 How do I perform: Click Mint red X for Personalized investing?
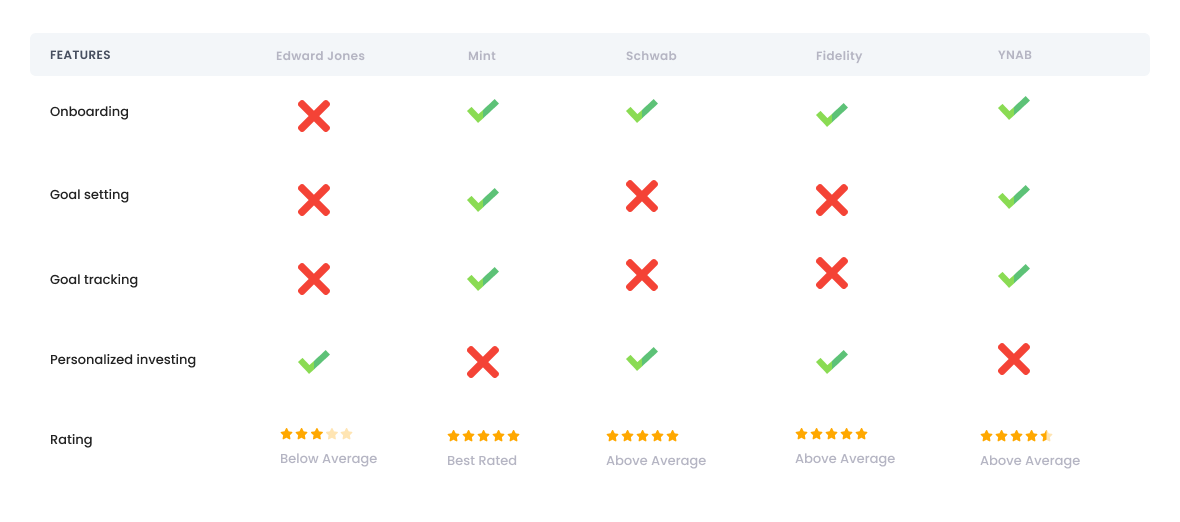483,362
